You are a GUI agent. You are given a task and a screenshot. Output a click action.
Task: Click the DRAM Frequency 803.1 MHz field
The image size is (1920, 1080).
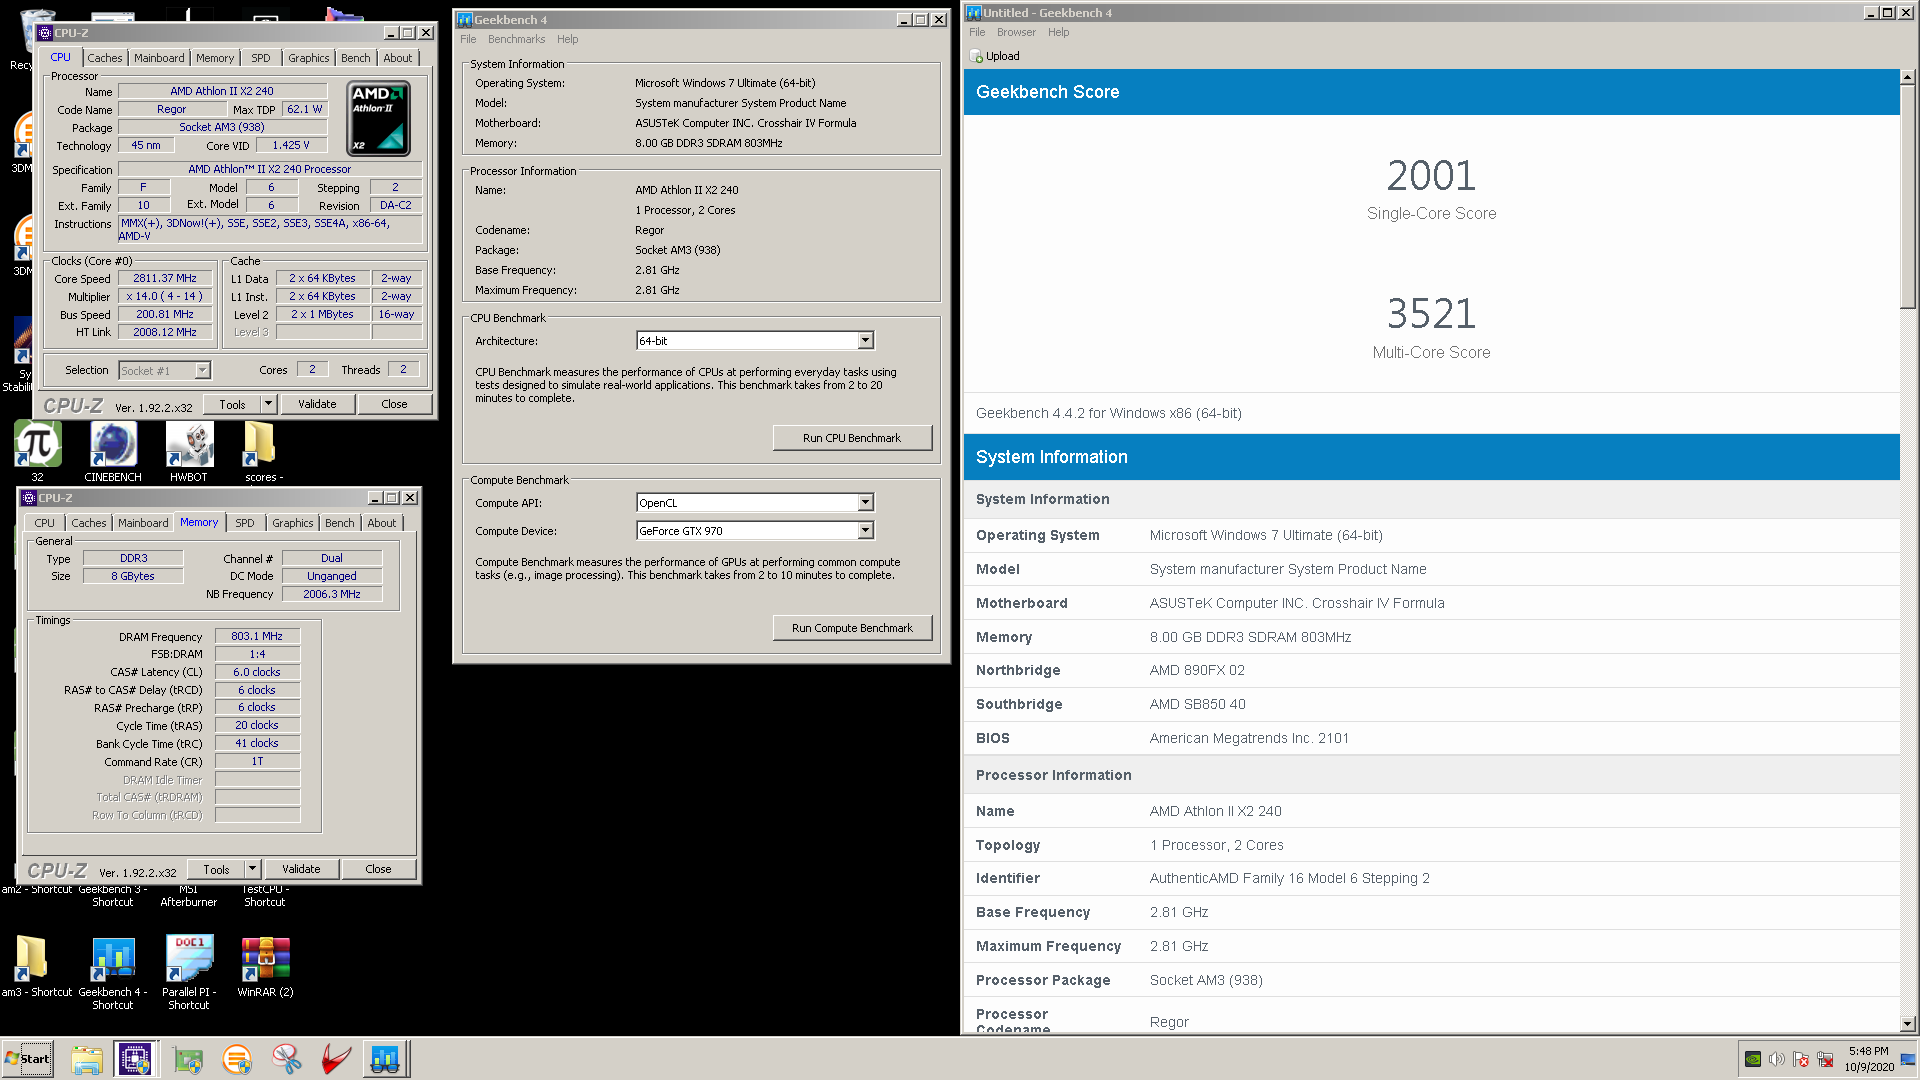click(257, 636)
